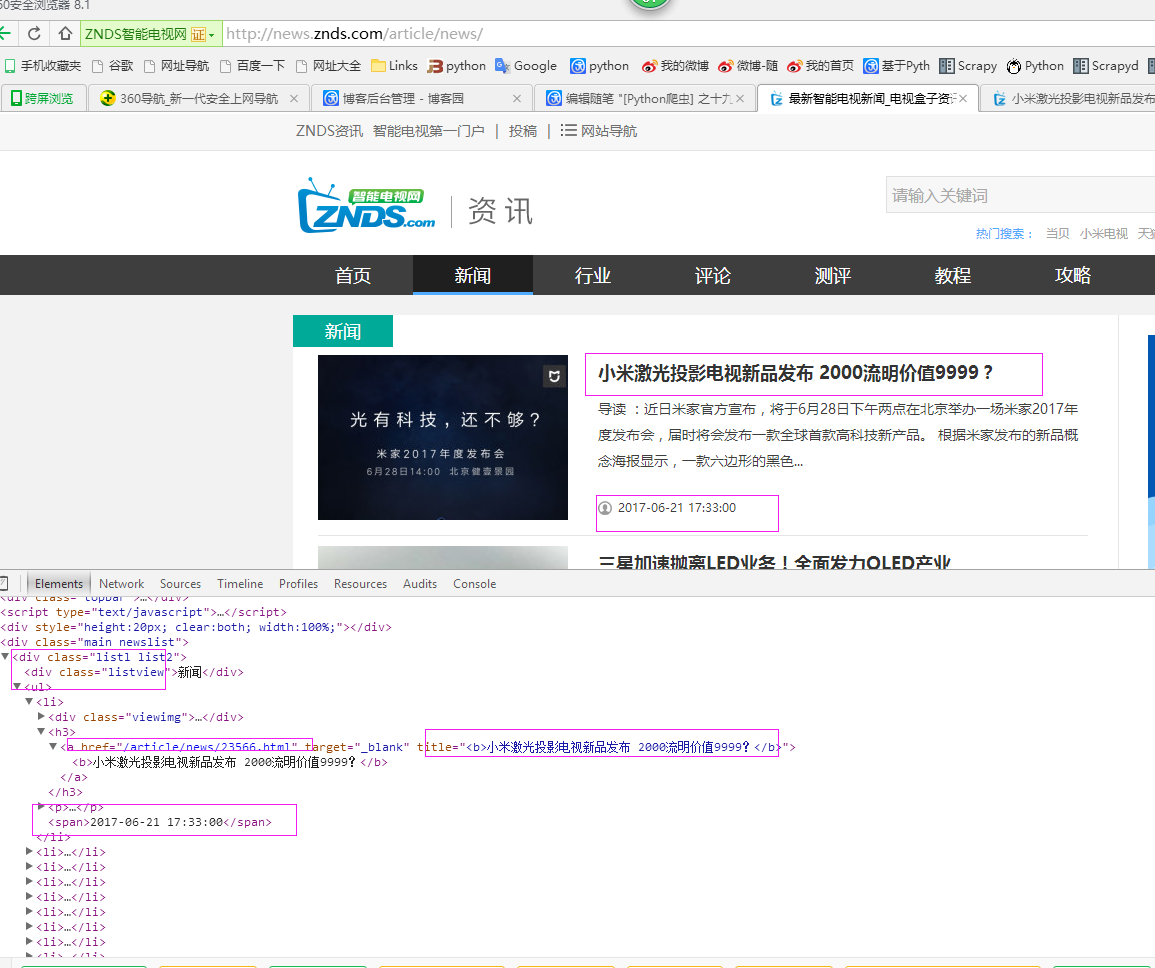Open the 小米激光投影电视新品发布 article headline
Screen dimensions: 1155x968
point(796,373)
